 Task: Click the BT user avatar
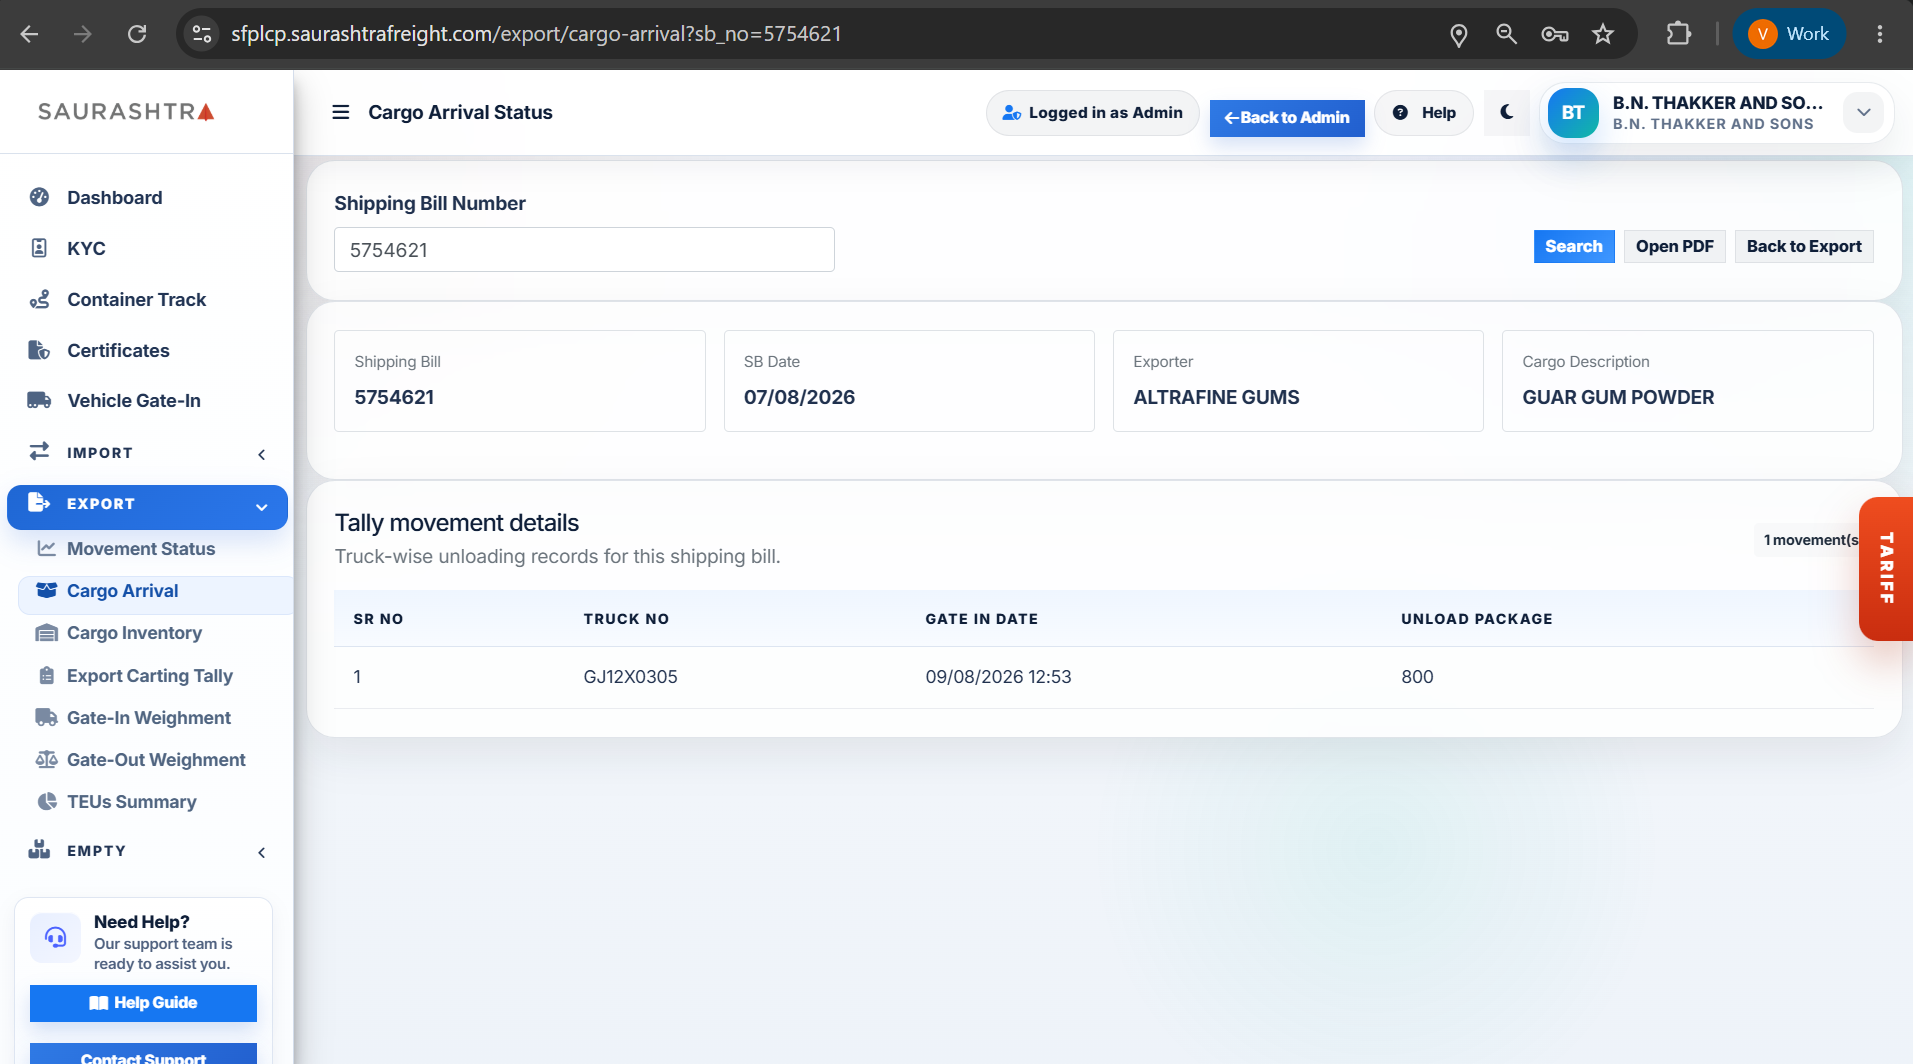[1573, 113]
